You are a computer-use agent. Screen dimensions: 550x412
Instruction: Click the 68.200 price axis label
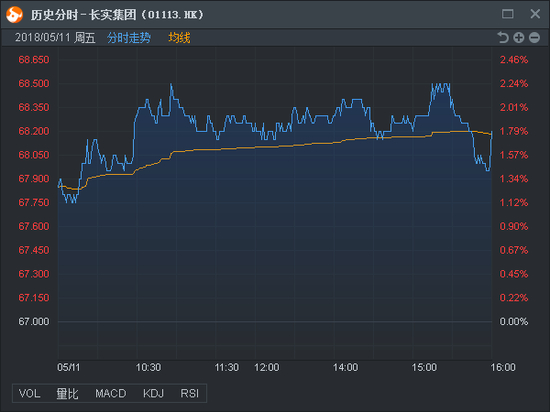[x=34, y=131]
